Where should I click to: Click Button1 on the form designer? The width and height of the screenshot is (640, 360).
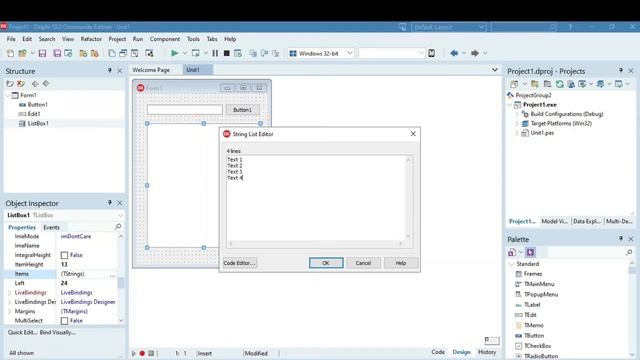pos(242,110)
